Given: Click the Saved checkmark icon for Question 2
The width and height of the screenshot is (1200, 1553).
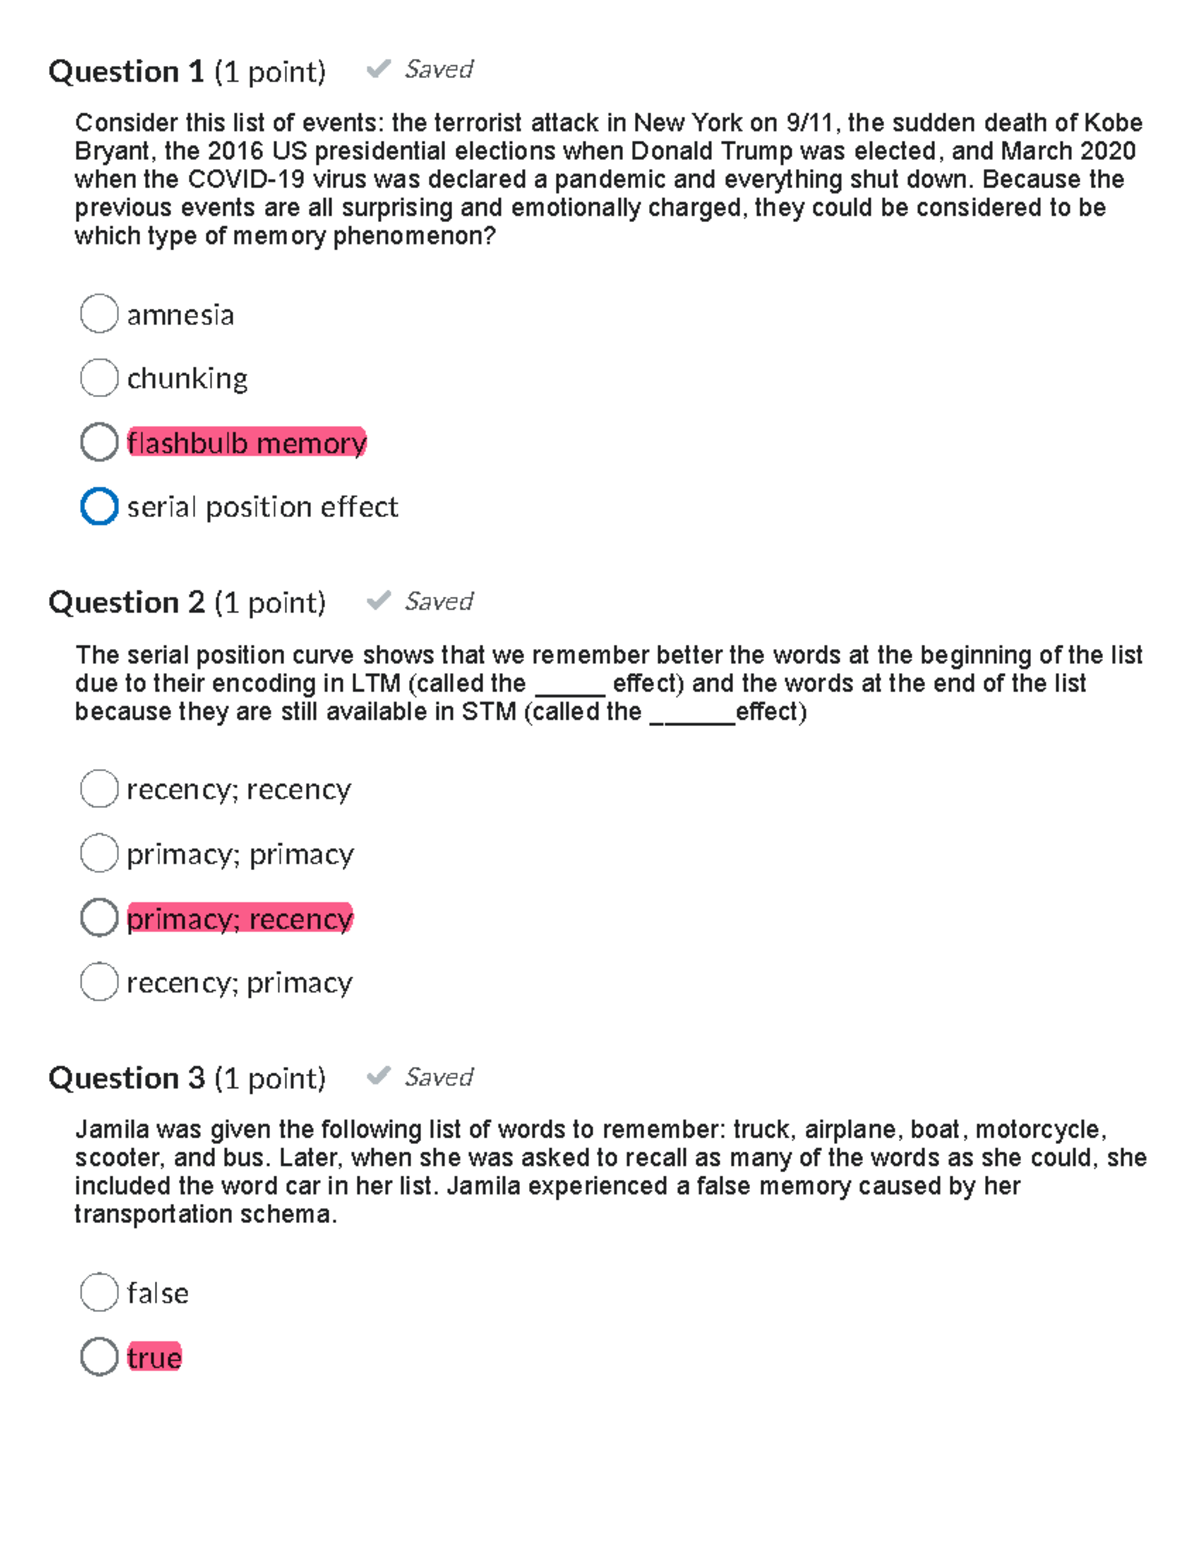Looking at the screenshot, I should (379, 600).
